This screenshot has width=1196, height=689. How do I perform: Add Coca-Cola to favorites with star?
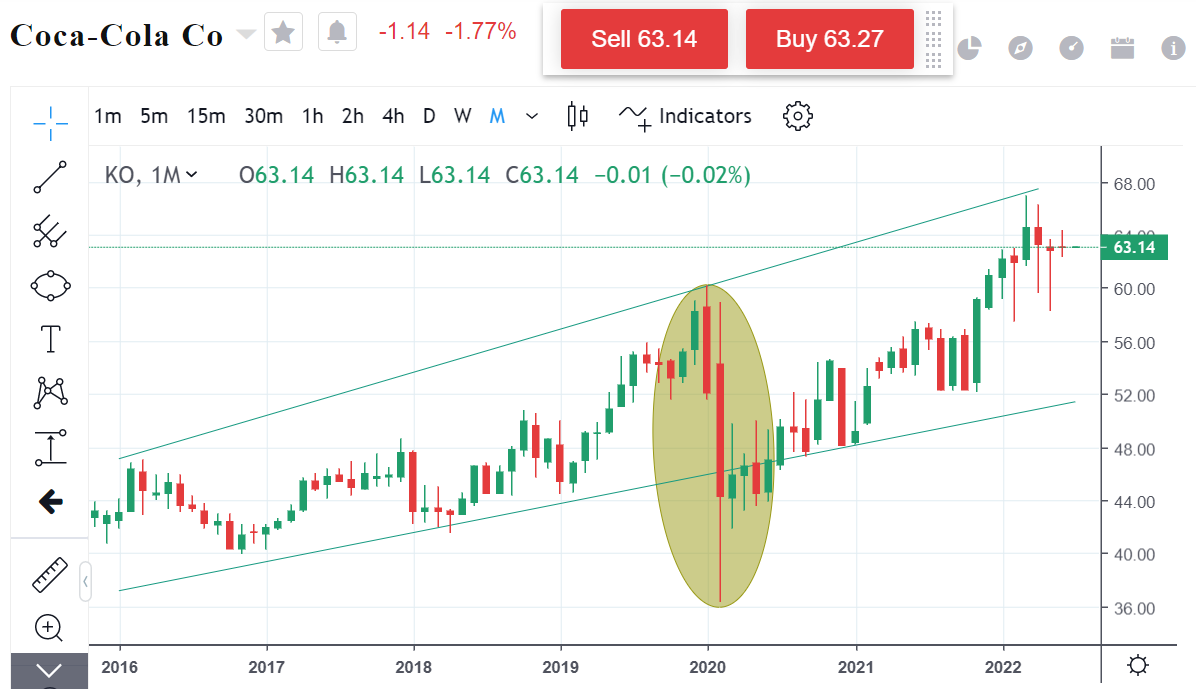283,33
